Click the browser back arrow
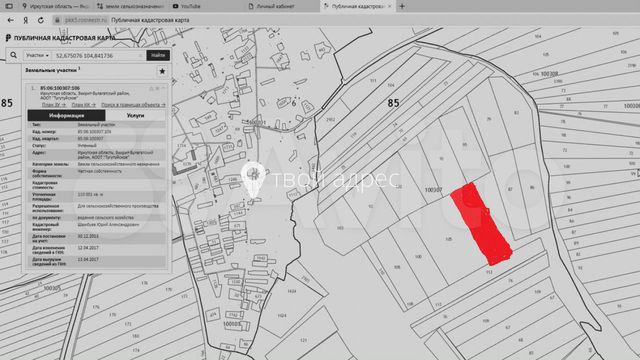640x360 pixels. click(x=11, y=20)
